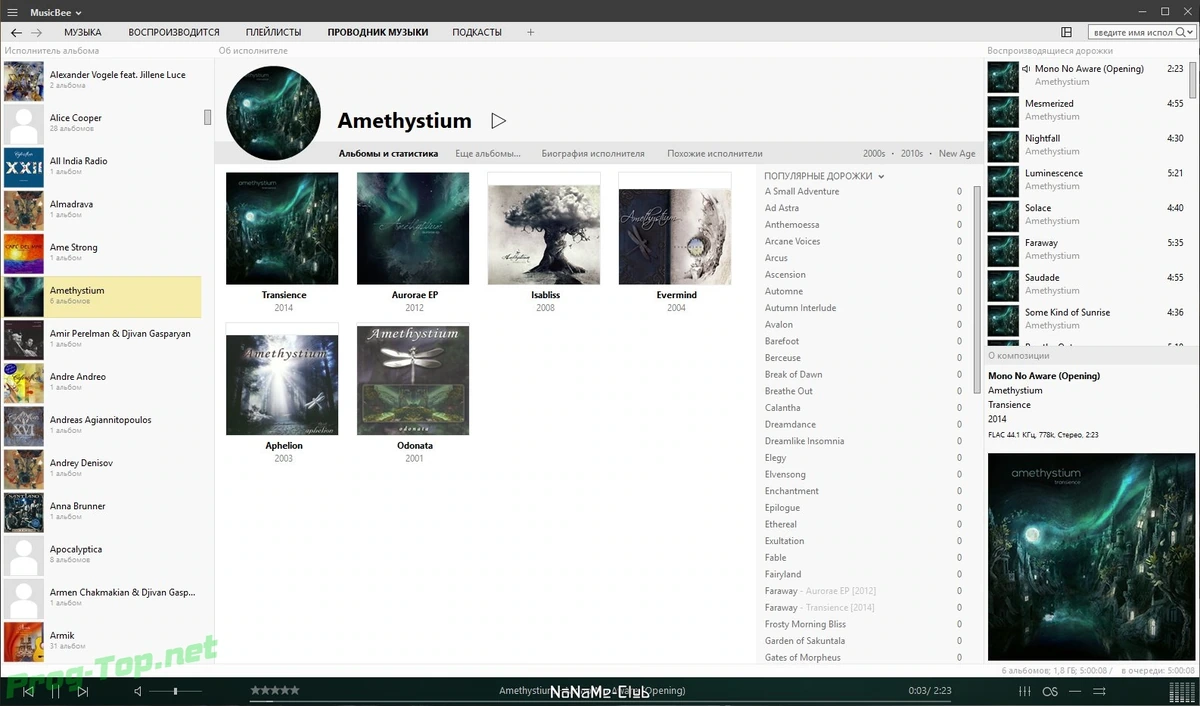The width and height of the screenshot is (1200, 706).
Task: Pause playback
Action: [56, 691]
